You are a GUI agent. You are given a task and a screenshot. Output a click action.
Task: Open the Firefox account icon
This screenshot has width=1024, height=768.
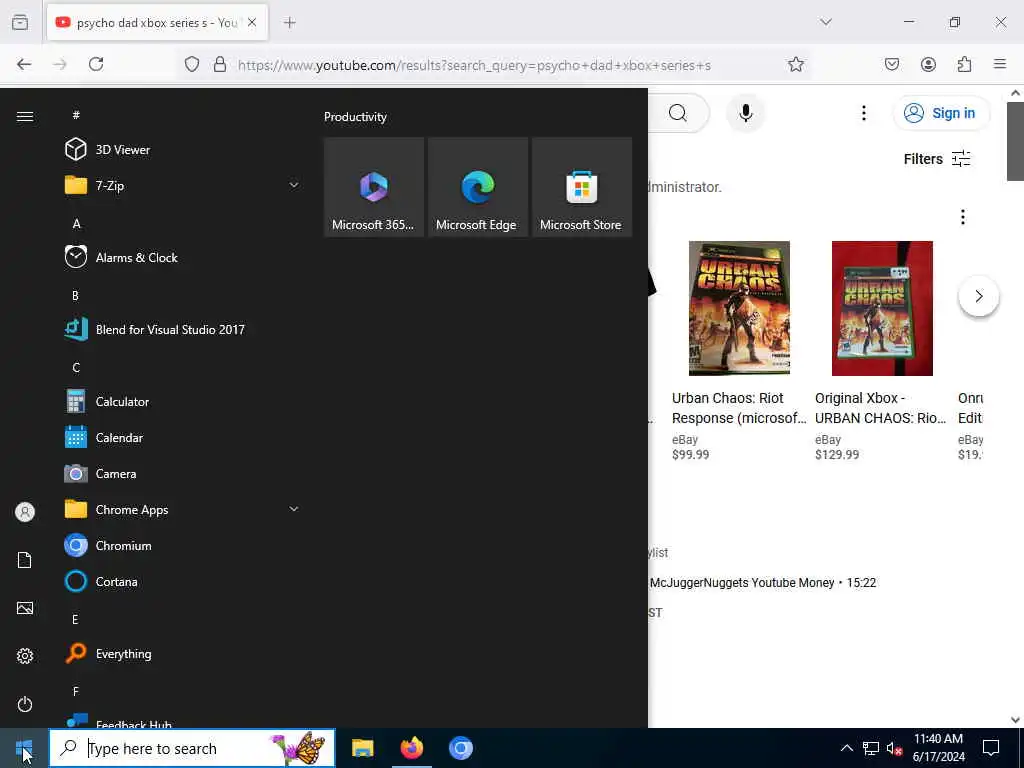(928, 64)
